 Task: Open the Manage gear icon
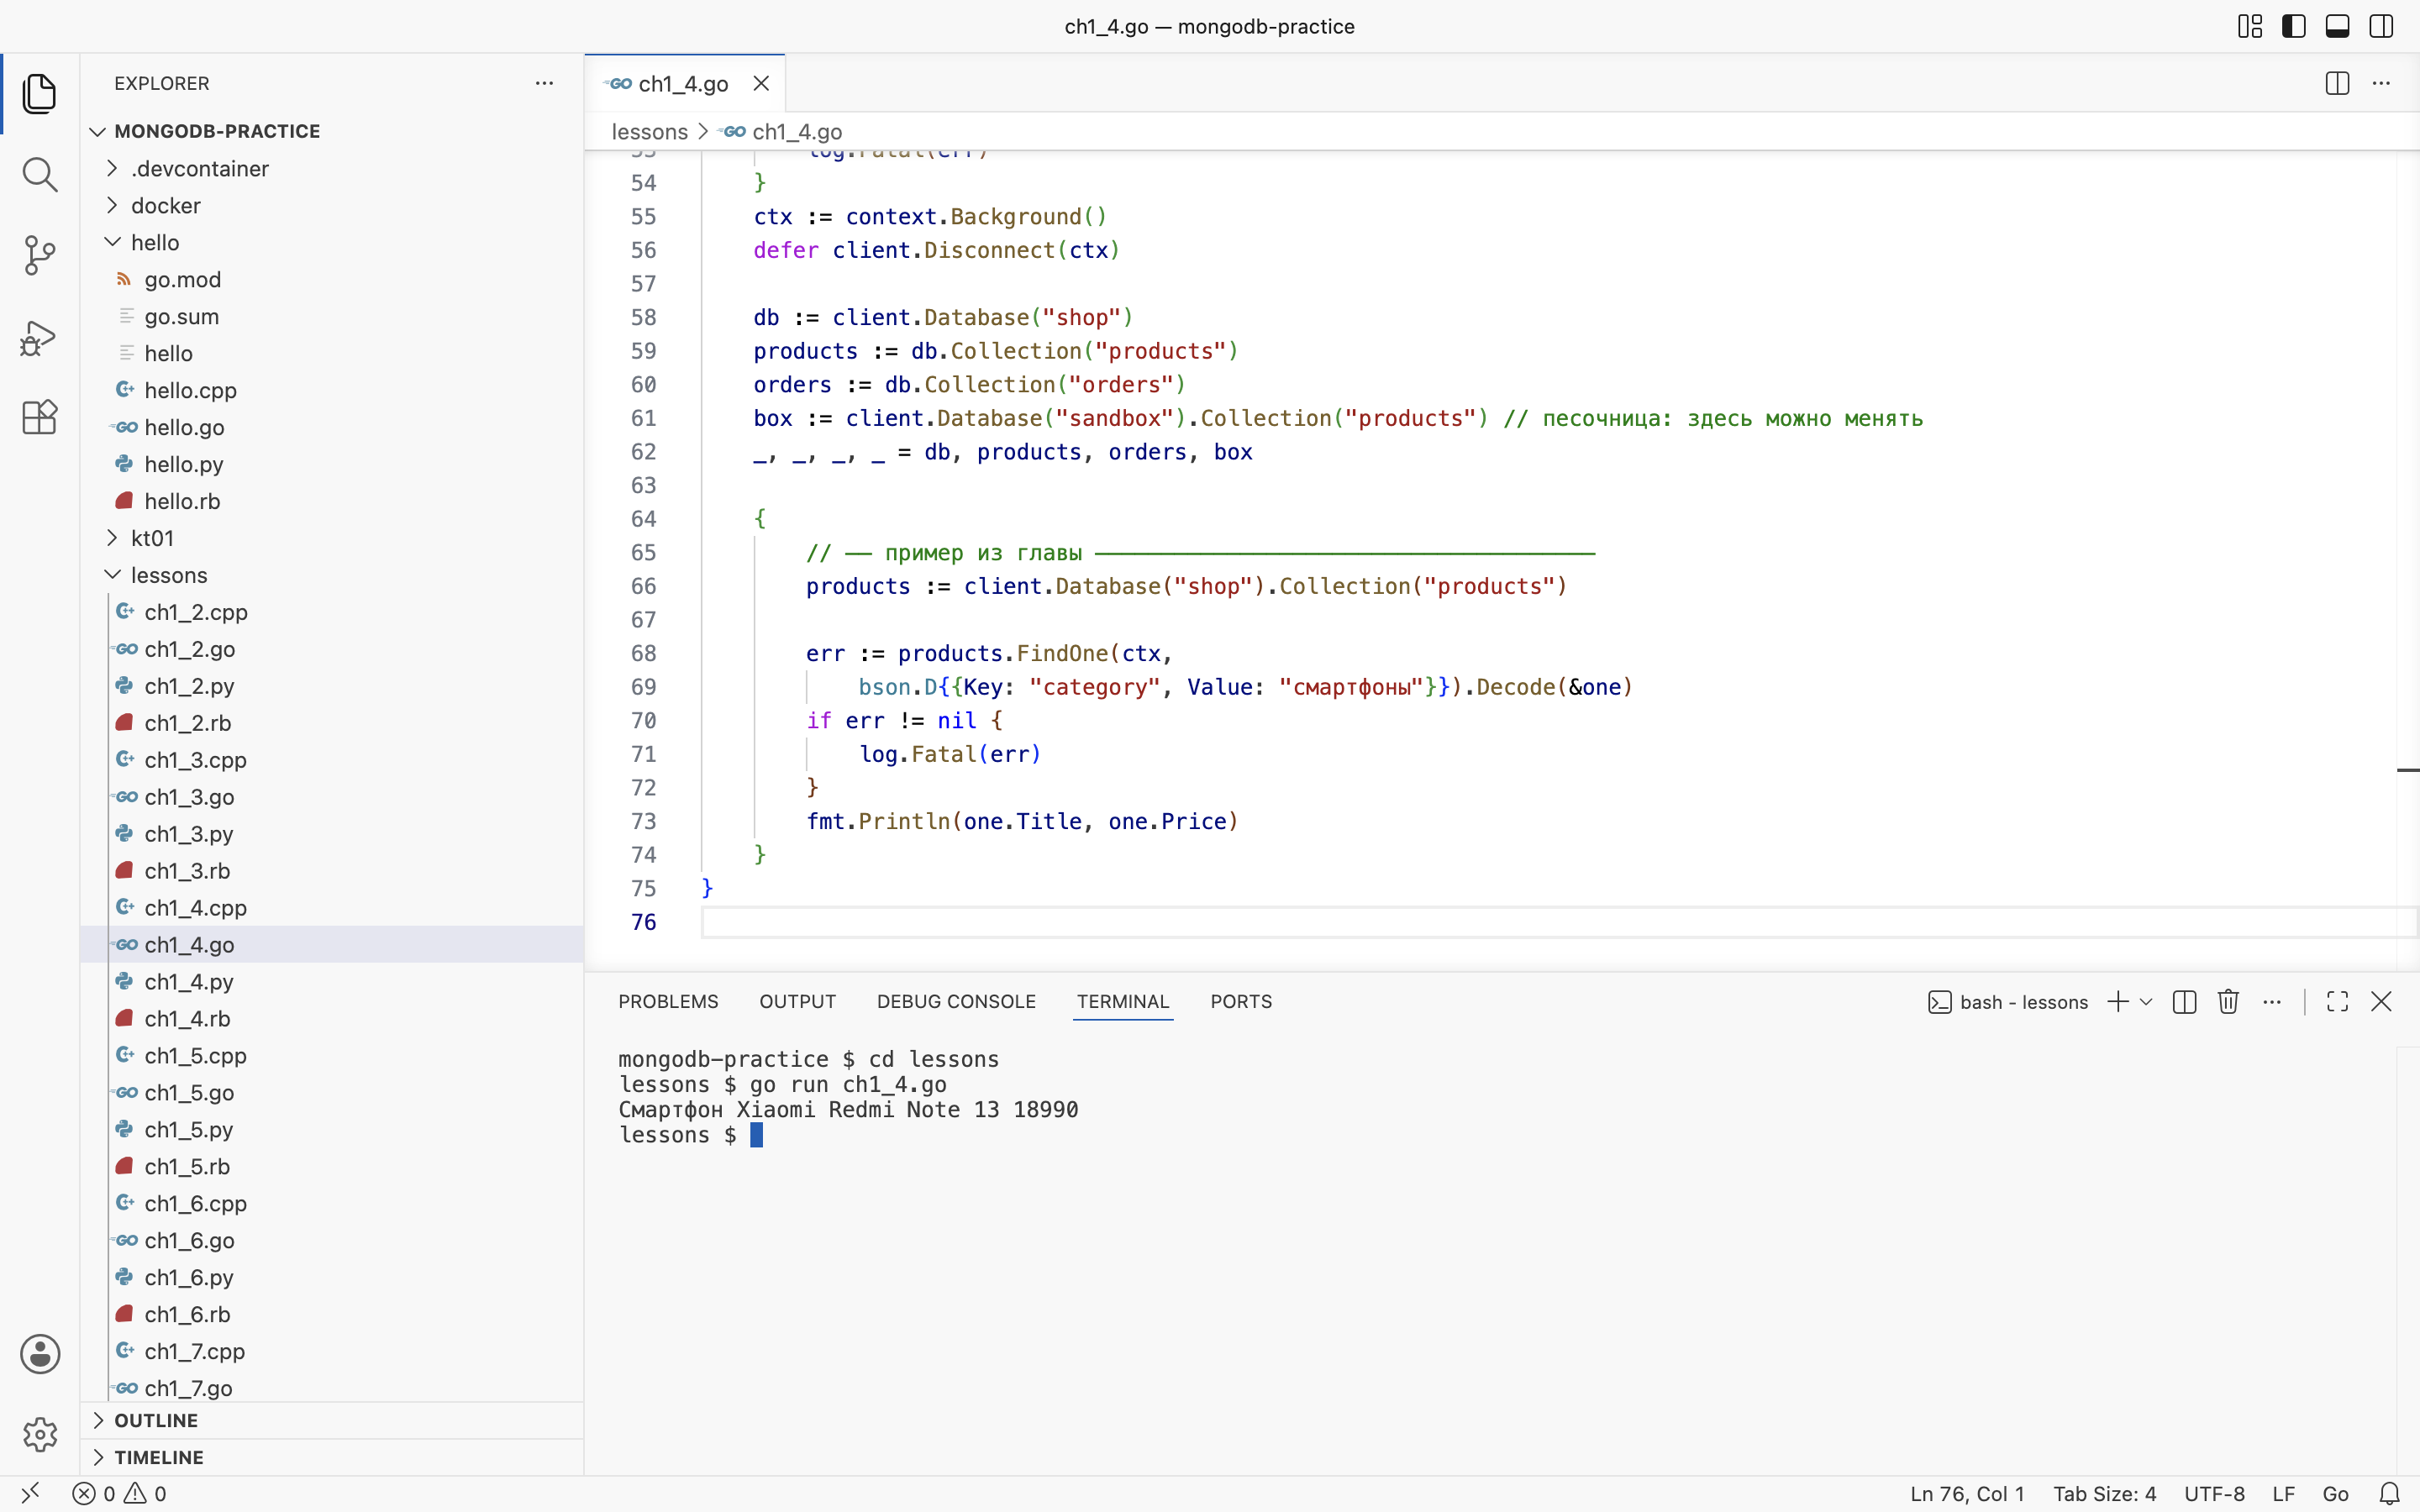coord(40,1434)
